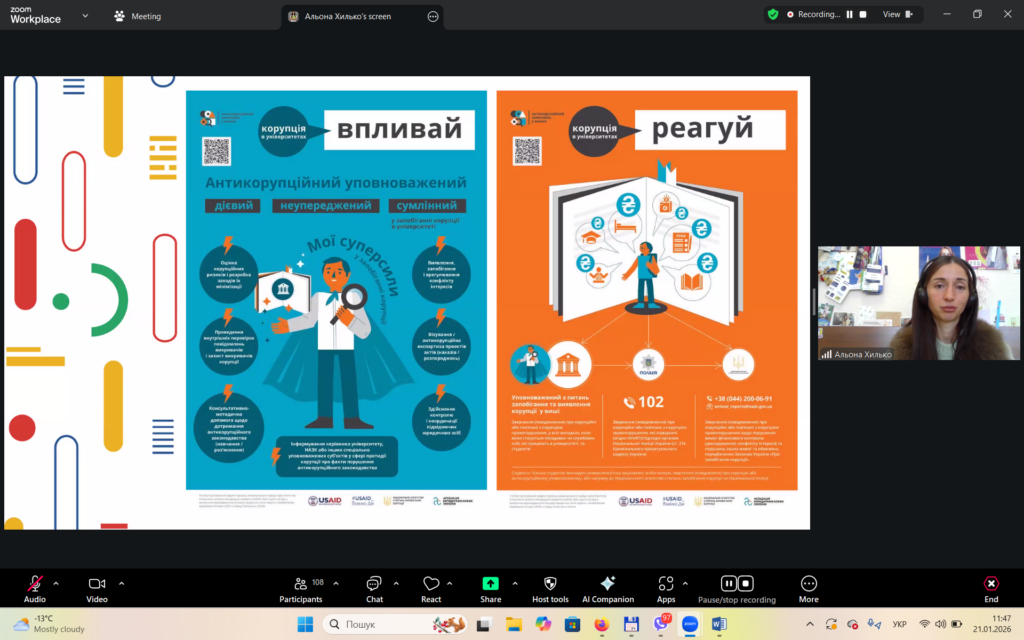Unmute the microphone Audio button
Viewport: 1024px width, 640px height.
35,584
